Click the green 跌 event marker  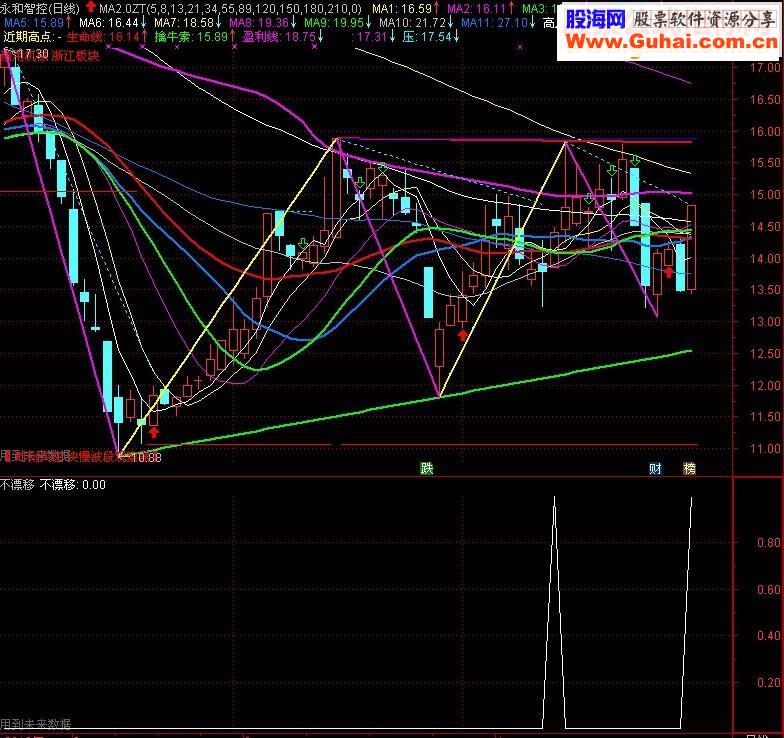427,468
